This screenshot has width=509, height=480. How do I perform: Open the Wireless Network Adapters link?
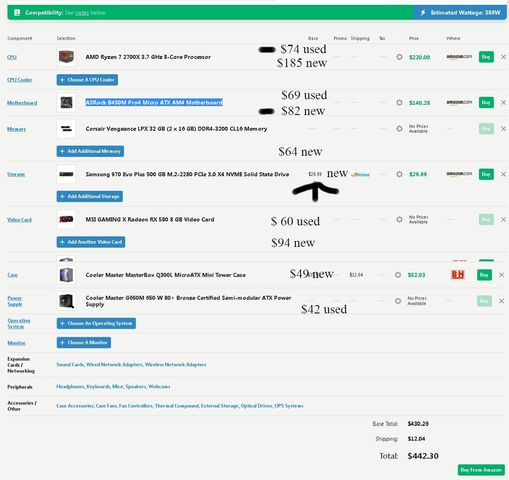coord(175,364)
